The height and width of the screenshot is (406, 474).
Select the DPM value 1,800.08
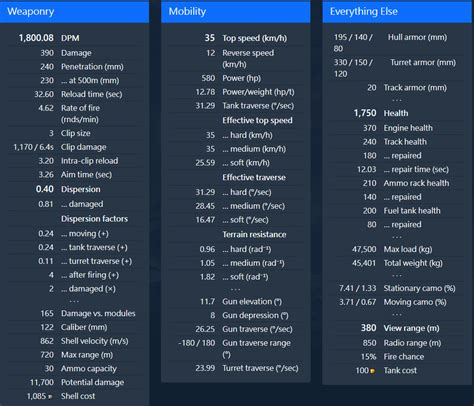[x=36, y=38]
